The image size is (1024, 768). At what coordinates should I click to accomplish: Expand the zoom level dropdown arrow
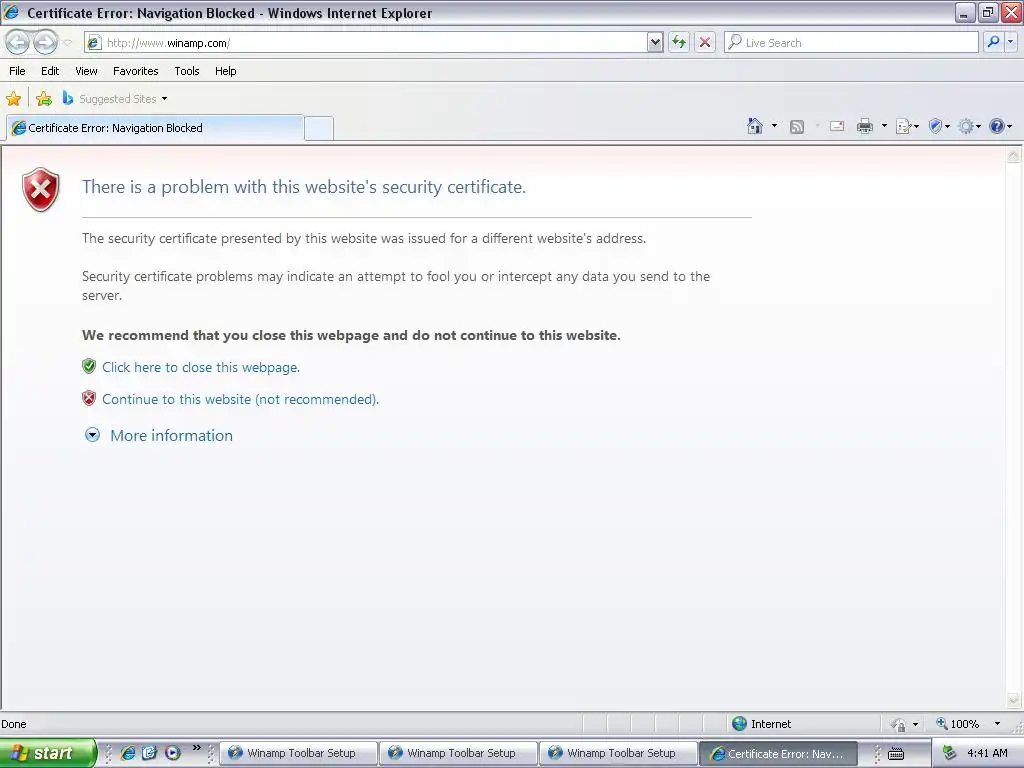pos(997,724)
